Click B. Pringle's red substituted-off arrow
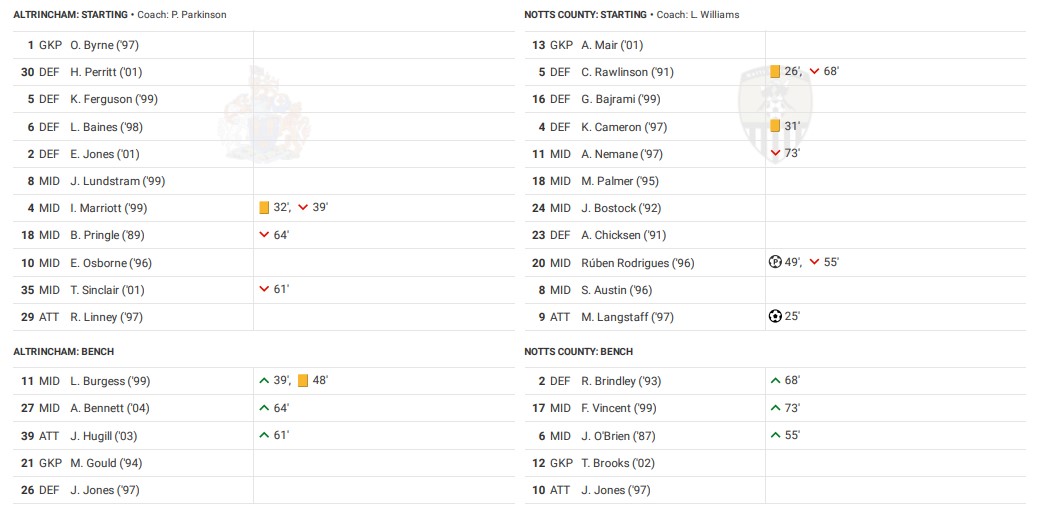 (x=264, y=235)
